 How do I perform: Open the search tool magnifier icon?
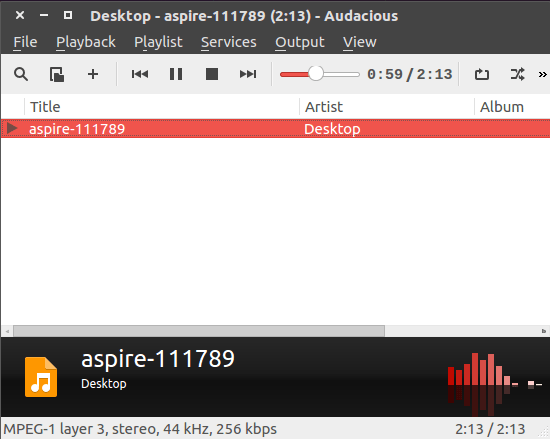click(x=21, y=74)
